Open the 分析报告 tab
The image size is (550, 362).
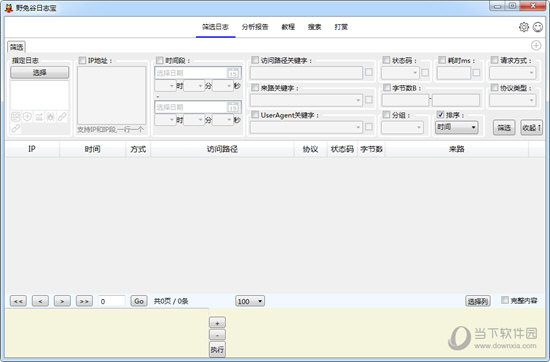tap(255, 27)
